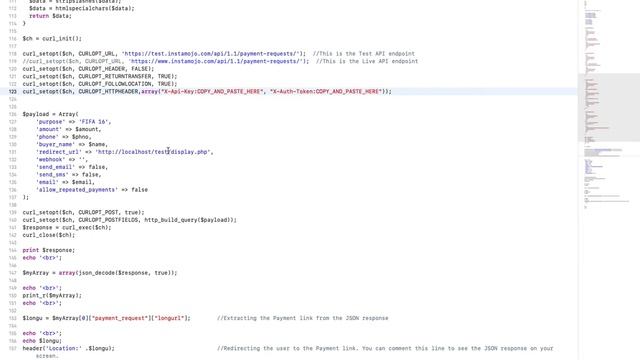
Task: Click the http_build_query($payload) call
Action: coord(189,220)
